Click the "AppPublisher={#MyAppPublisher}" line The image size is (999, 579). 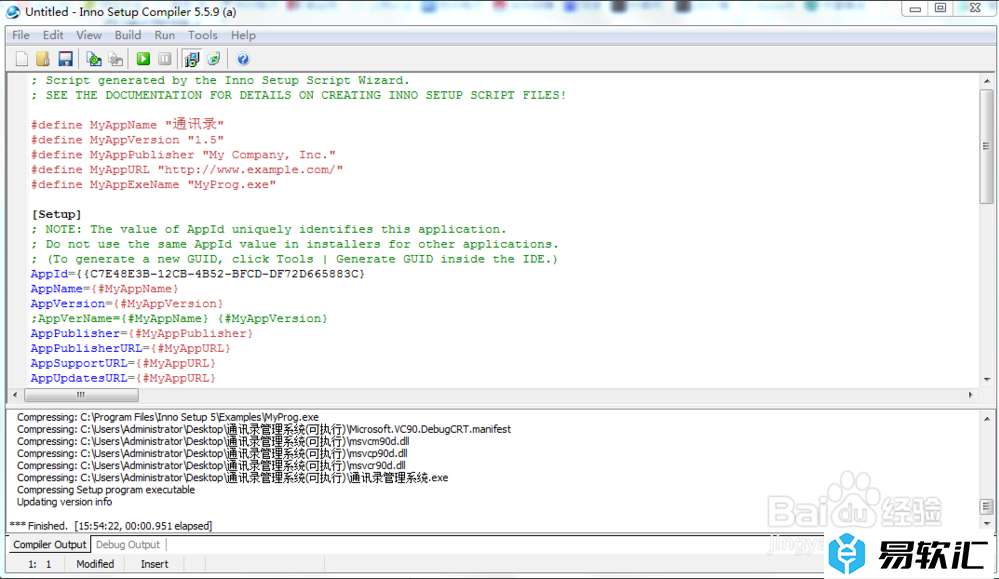[142, 334]
